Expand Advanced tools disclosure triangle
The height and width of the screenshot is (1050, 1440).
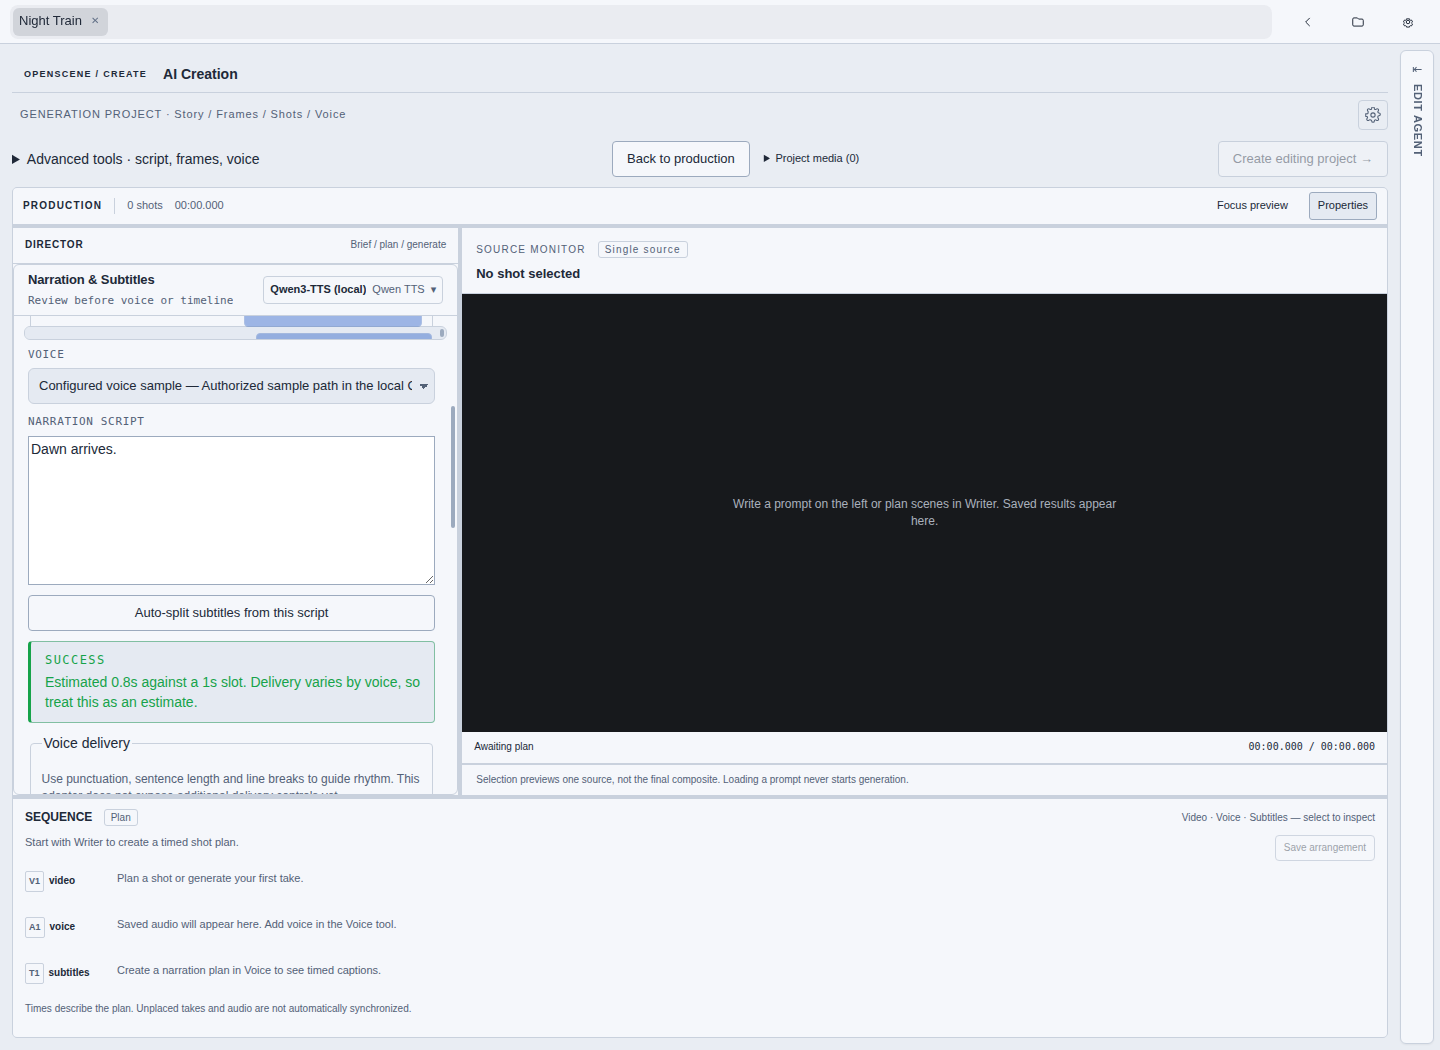click(x=16, y=159)
